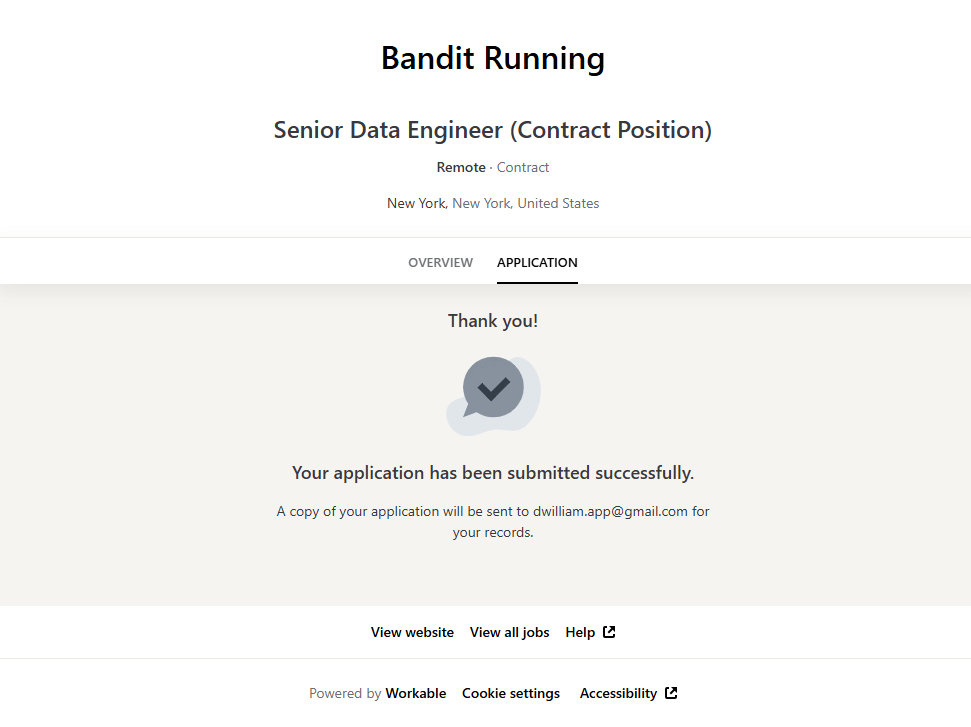971x727 pixels.
Task: Click the Contract employment type label
Action: pos(523,168)
